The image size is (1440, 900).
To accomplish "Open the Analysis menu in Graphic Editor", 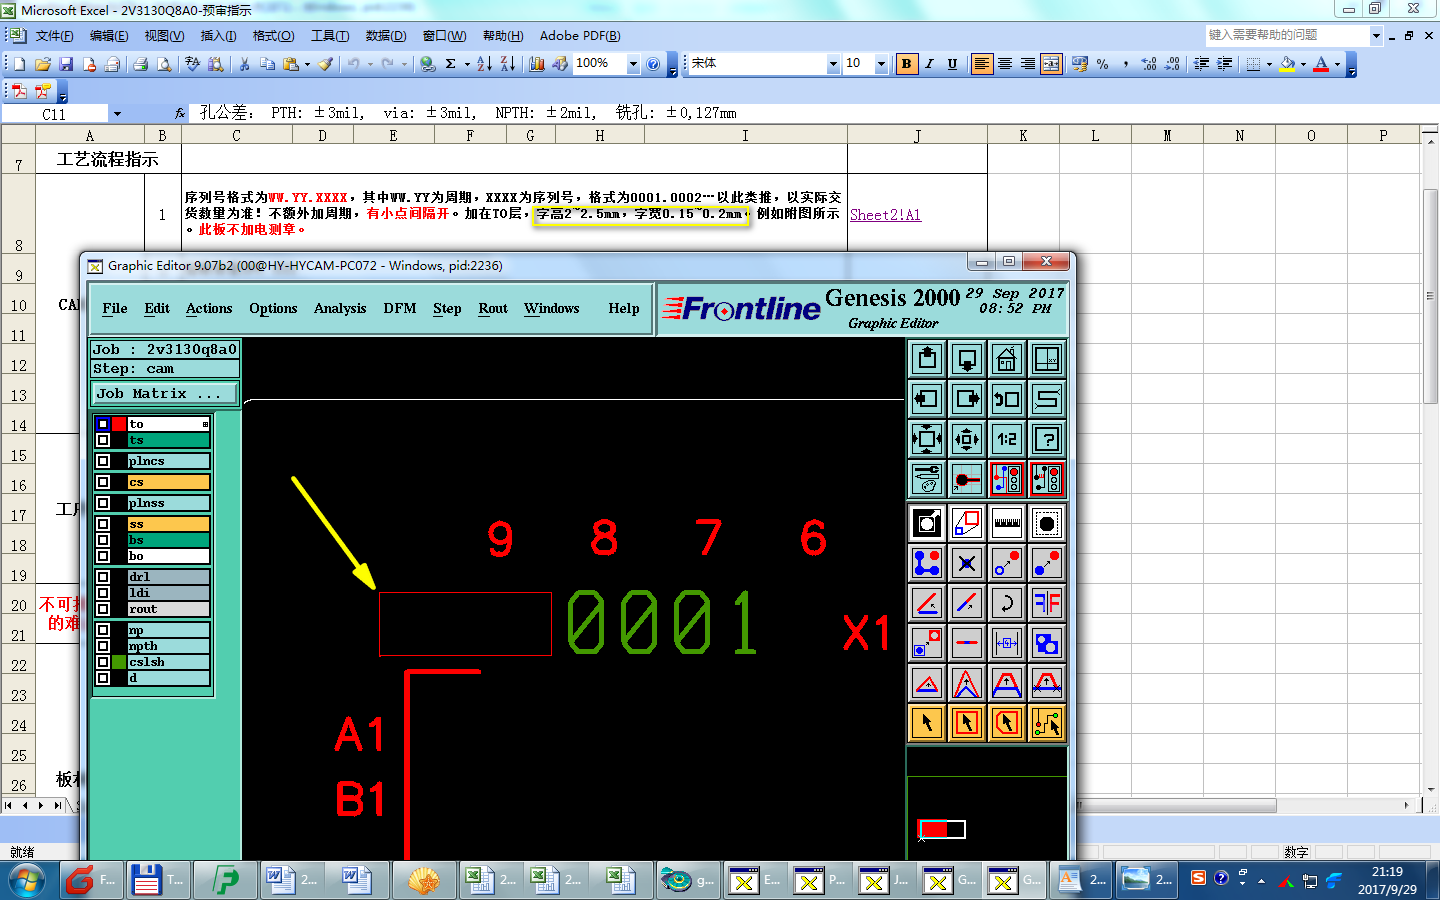I will tap(340, 309).
